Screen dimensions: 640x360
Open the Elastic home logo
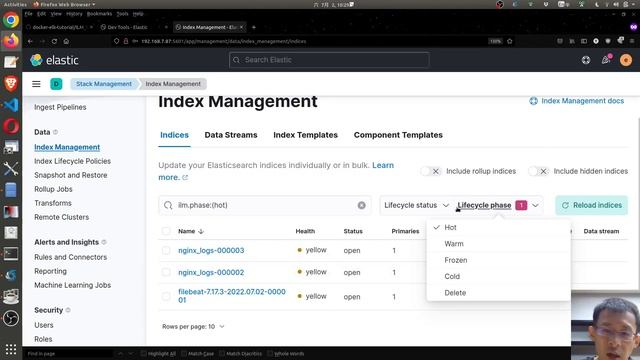(x=54, y=60)
